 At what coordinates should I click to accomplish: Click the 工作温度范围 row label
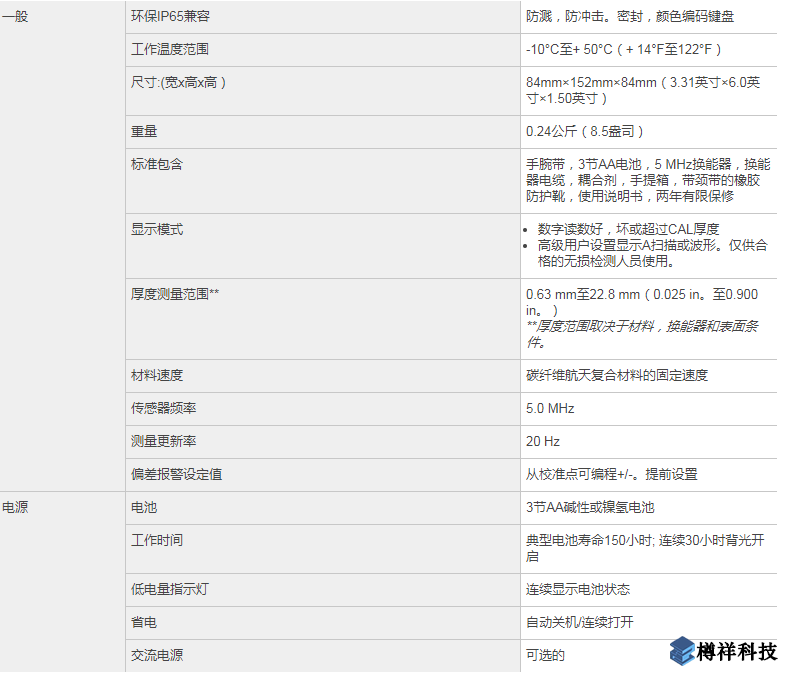(x=170, y=49)
